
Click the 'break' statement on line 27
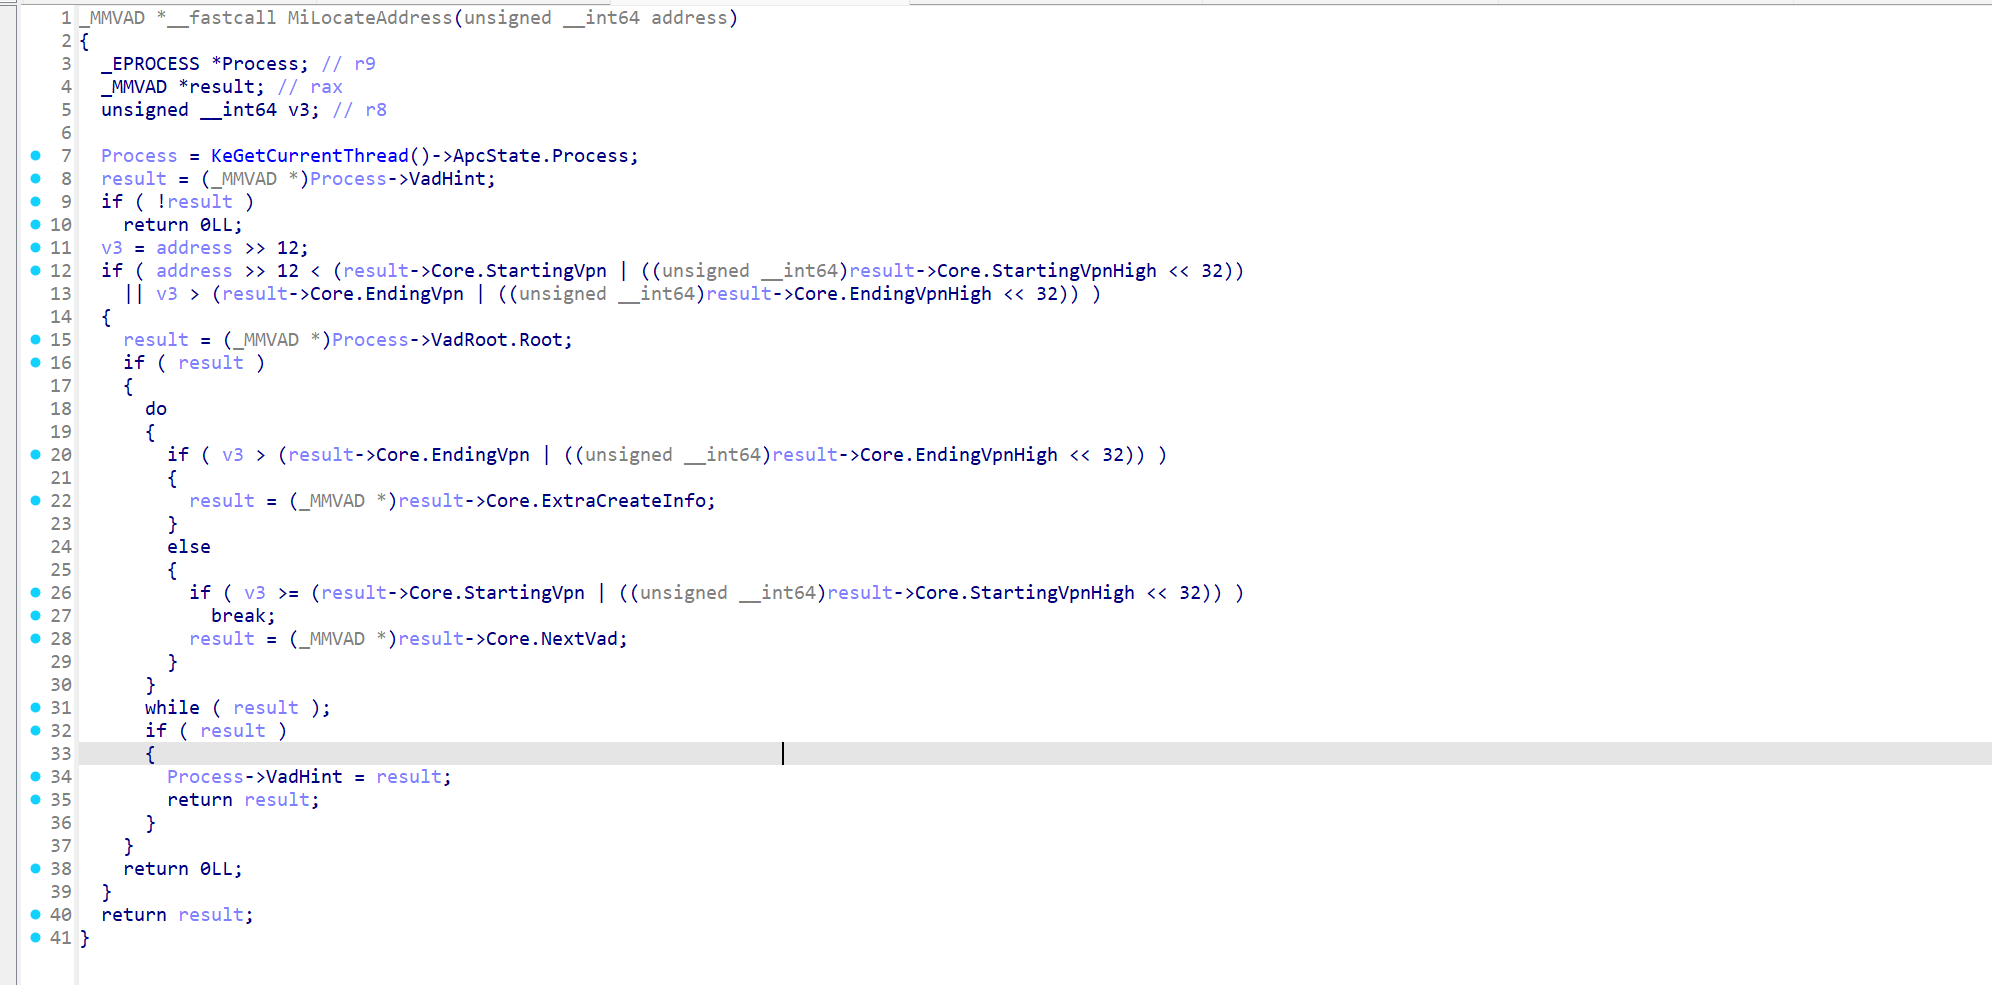click(238, 616)
